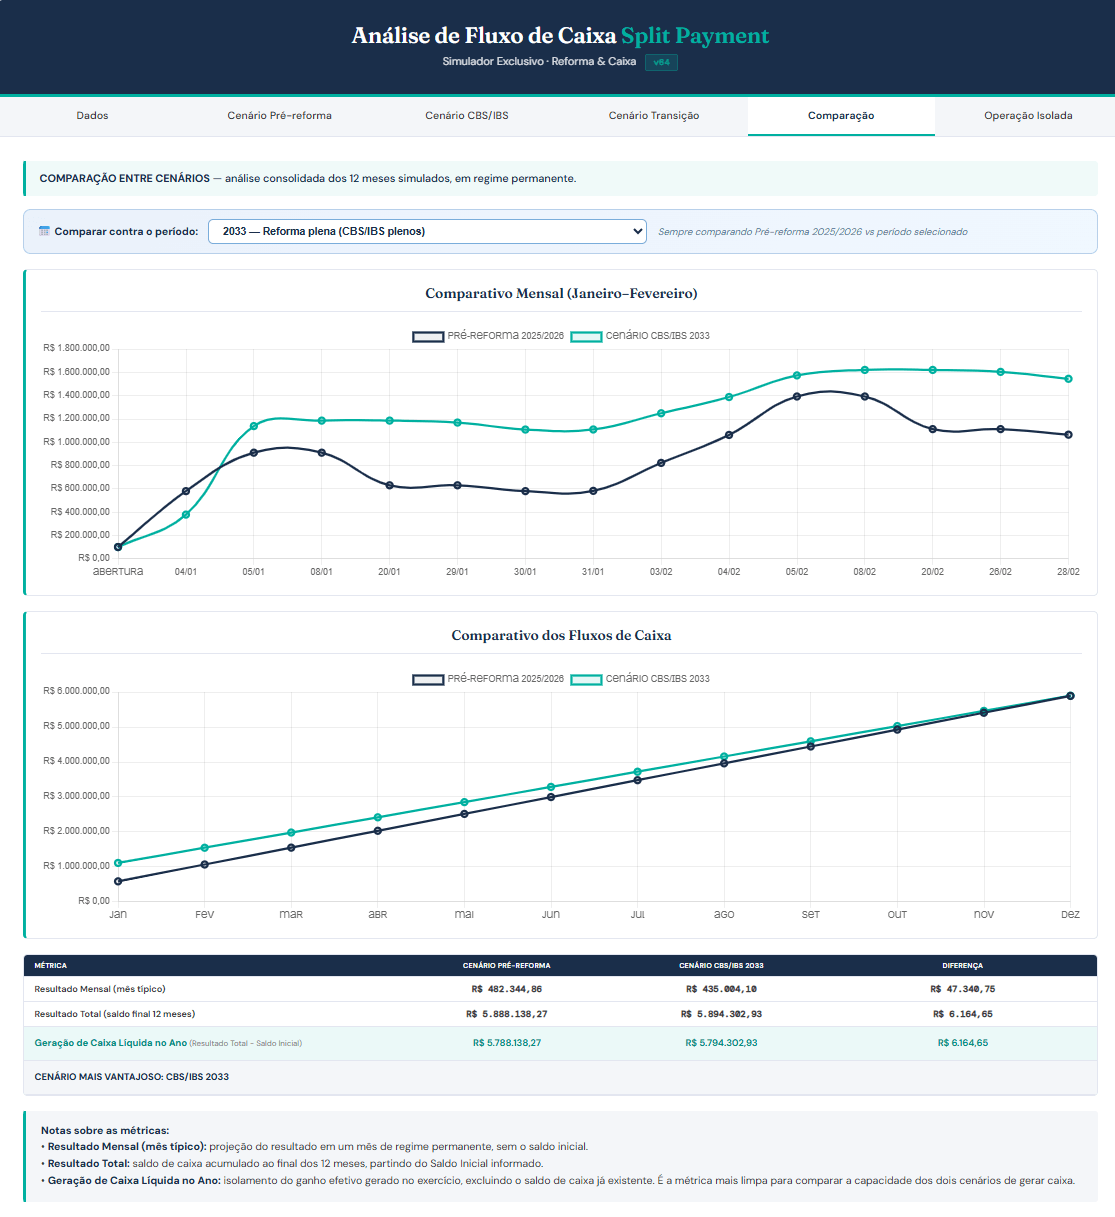Image resolution: width=1115 pixels, height=1217 pixels.
Task: Select the Comparação tab
Action: point(841,116)
